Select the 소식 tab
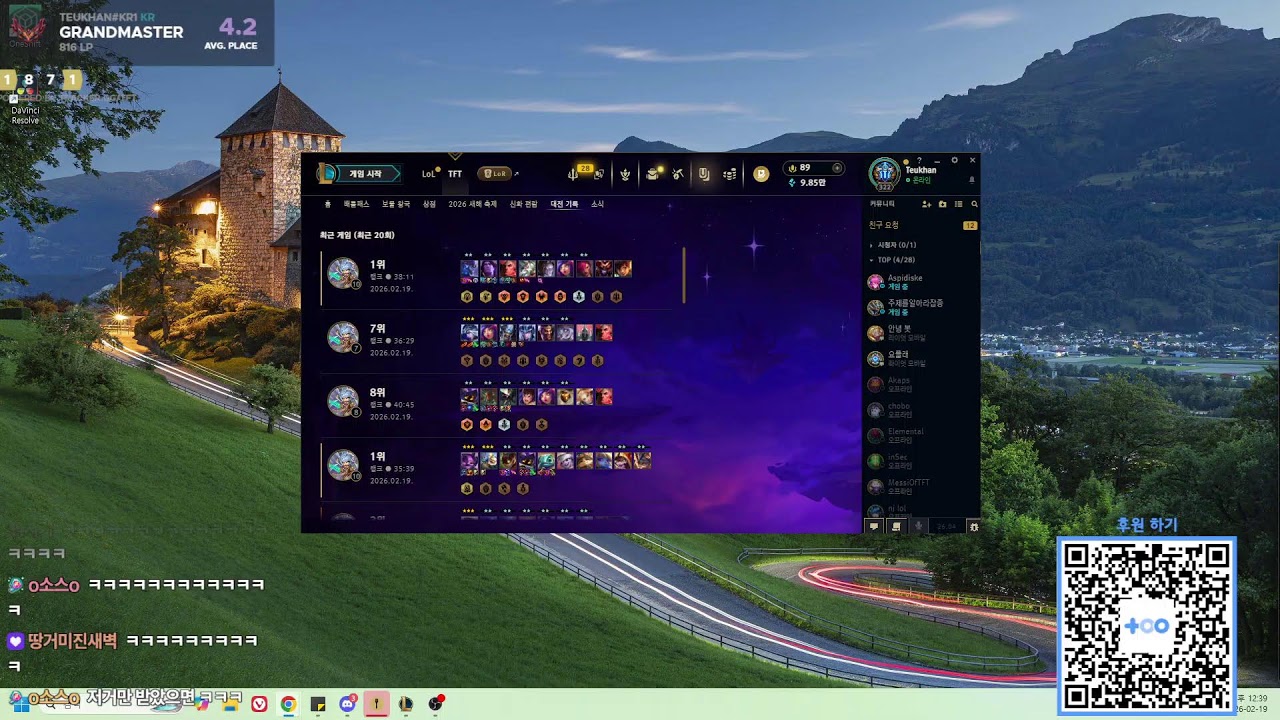This screenshot has width=1280, height=720. click(597, 204)
